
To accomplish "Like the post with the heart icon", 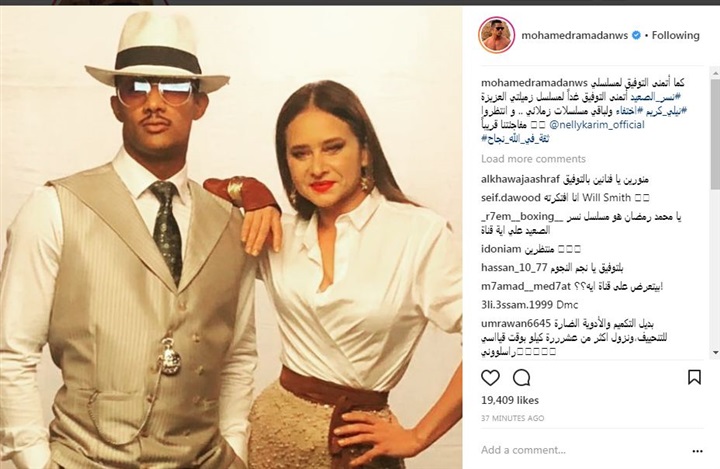I will (490, 378).
